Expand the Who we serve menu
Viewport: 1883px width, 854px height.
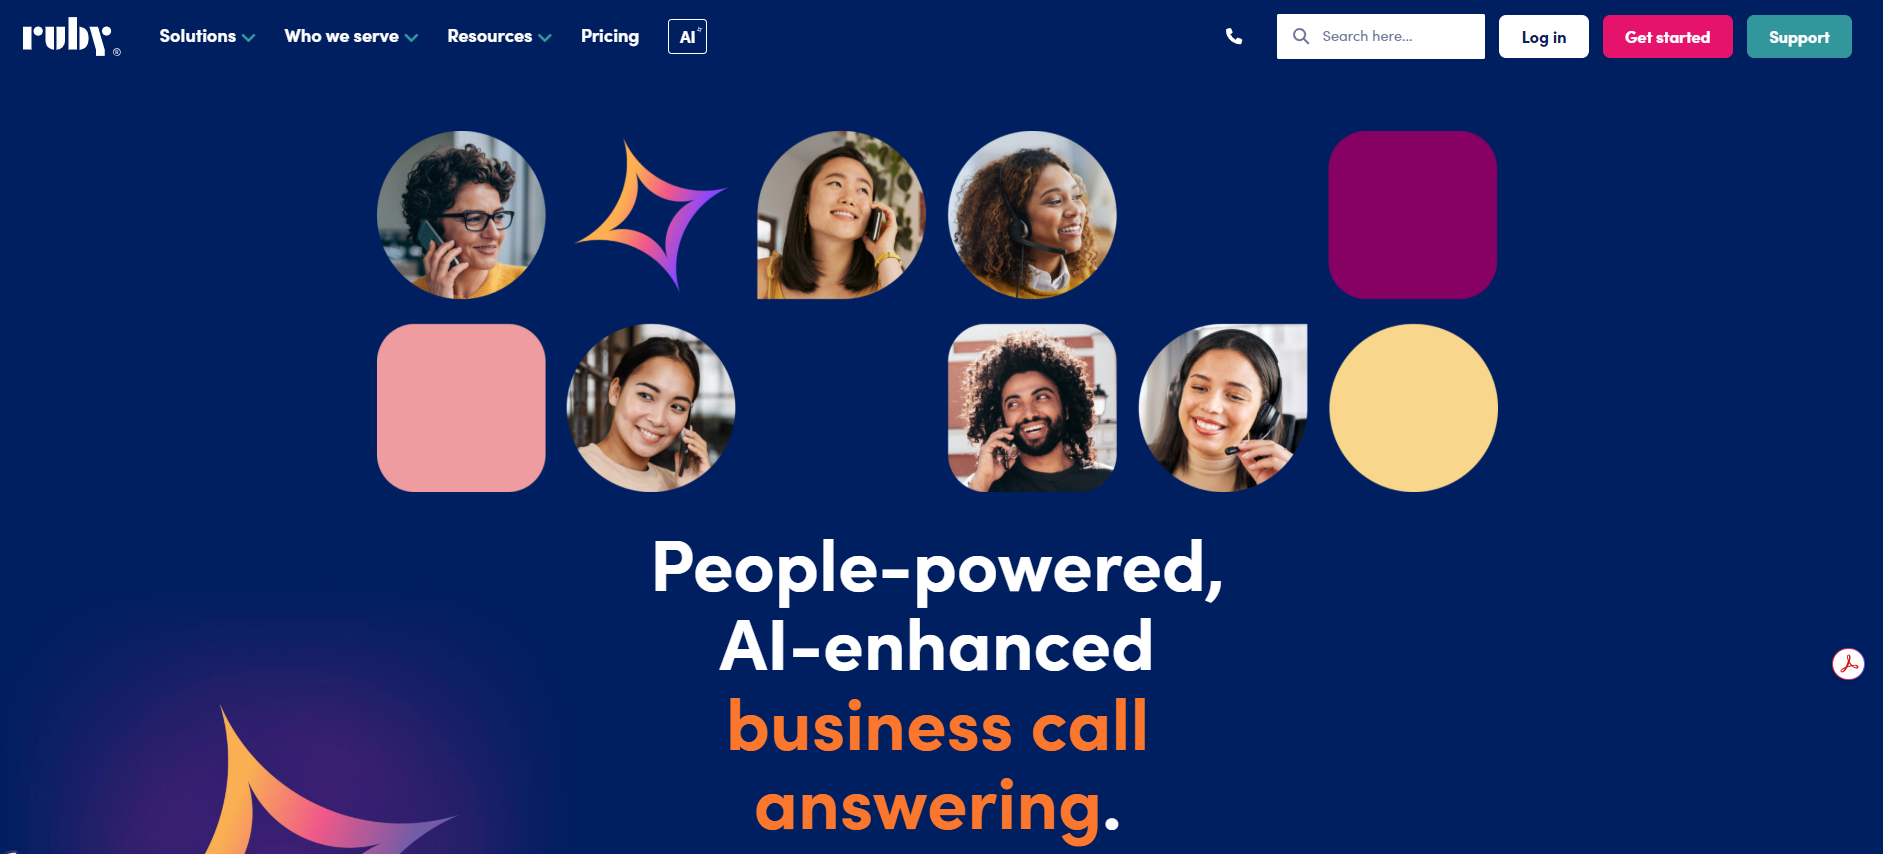point(351,36)
